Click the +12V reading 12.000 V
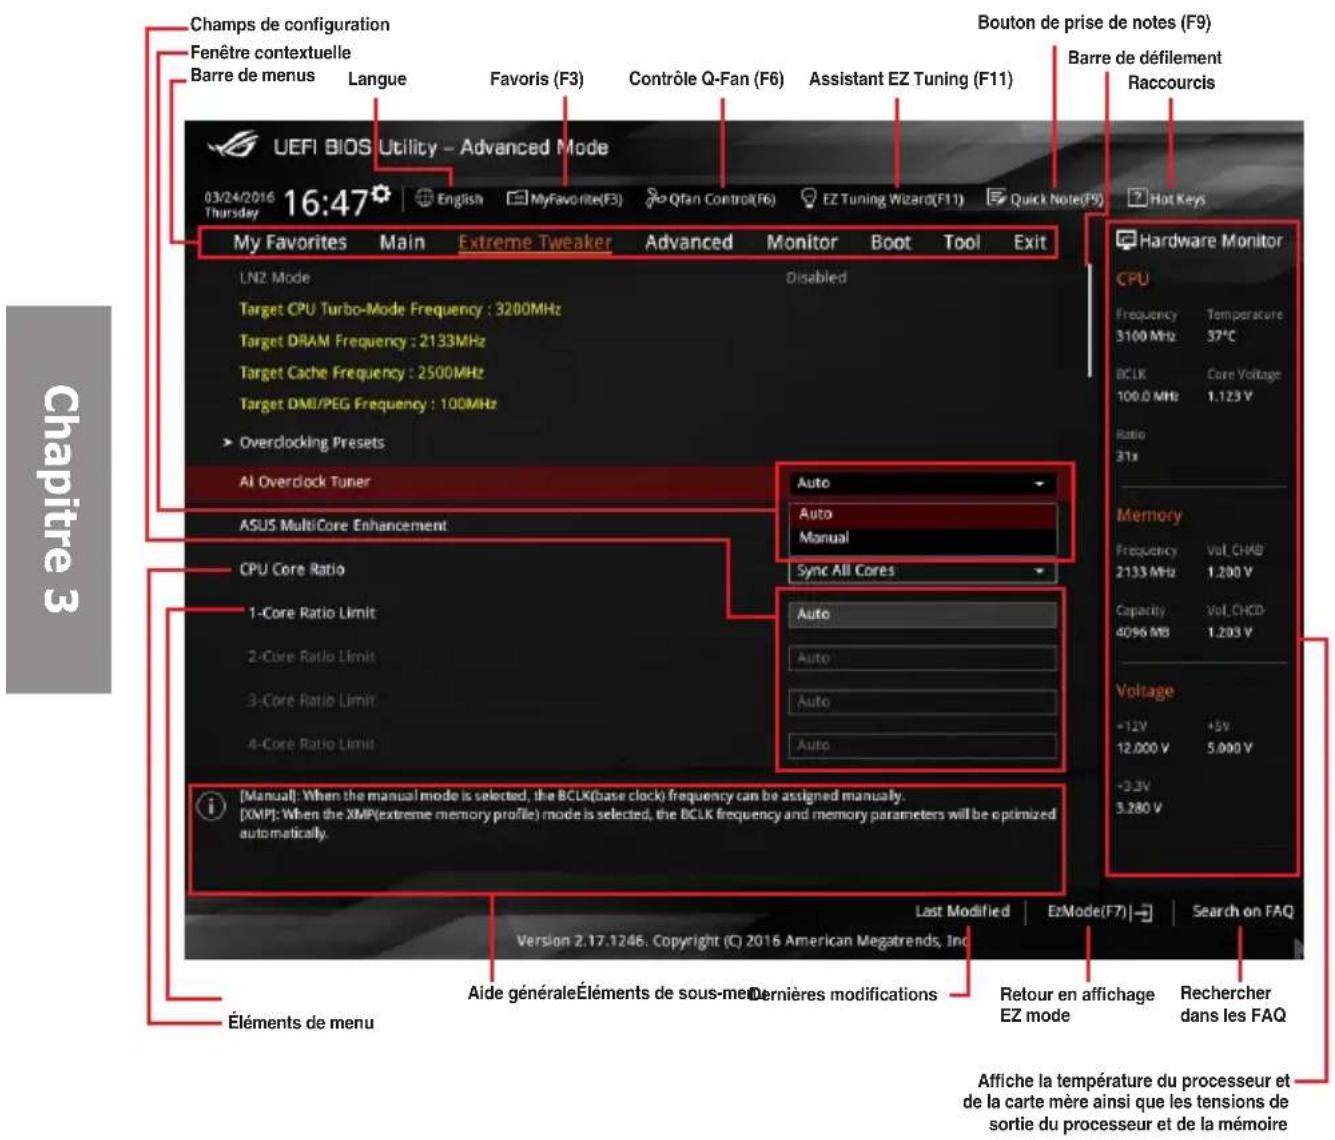Image resolution: width=1335 pixels, height=1140 pixels. click(x=1142, y=748)
